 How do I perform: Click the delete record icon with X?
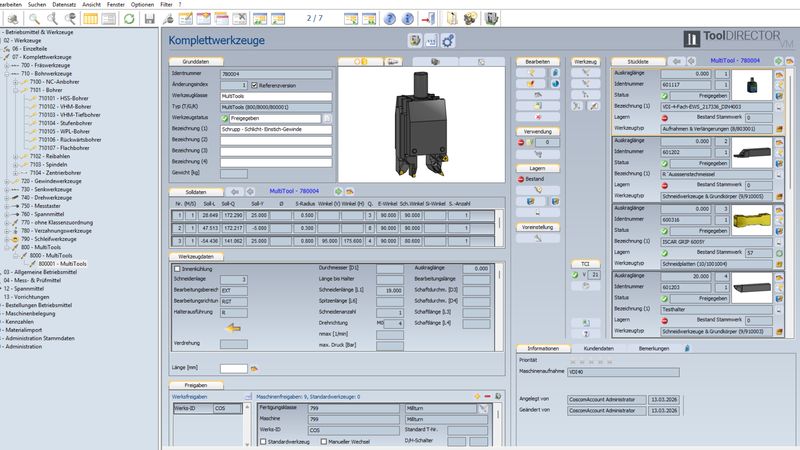tap(239, 19)
